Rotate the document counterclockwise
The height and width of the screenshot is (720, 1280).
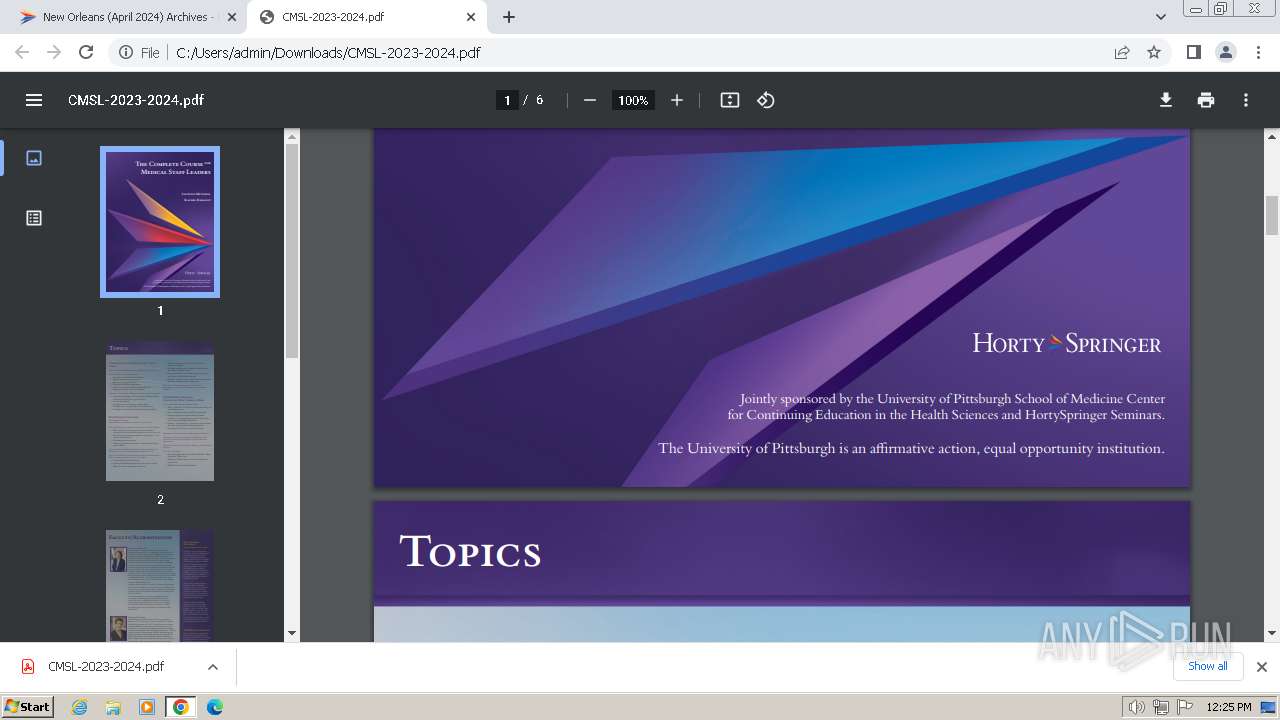click(766, 100)
